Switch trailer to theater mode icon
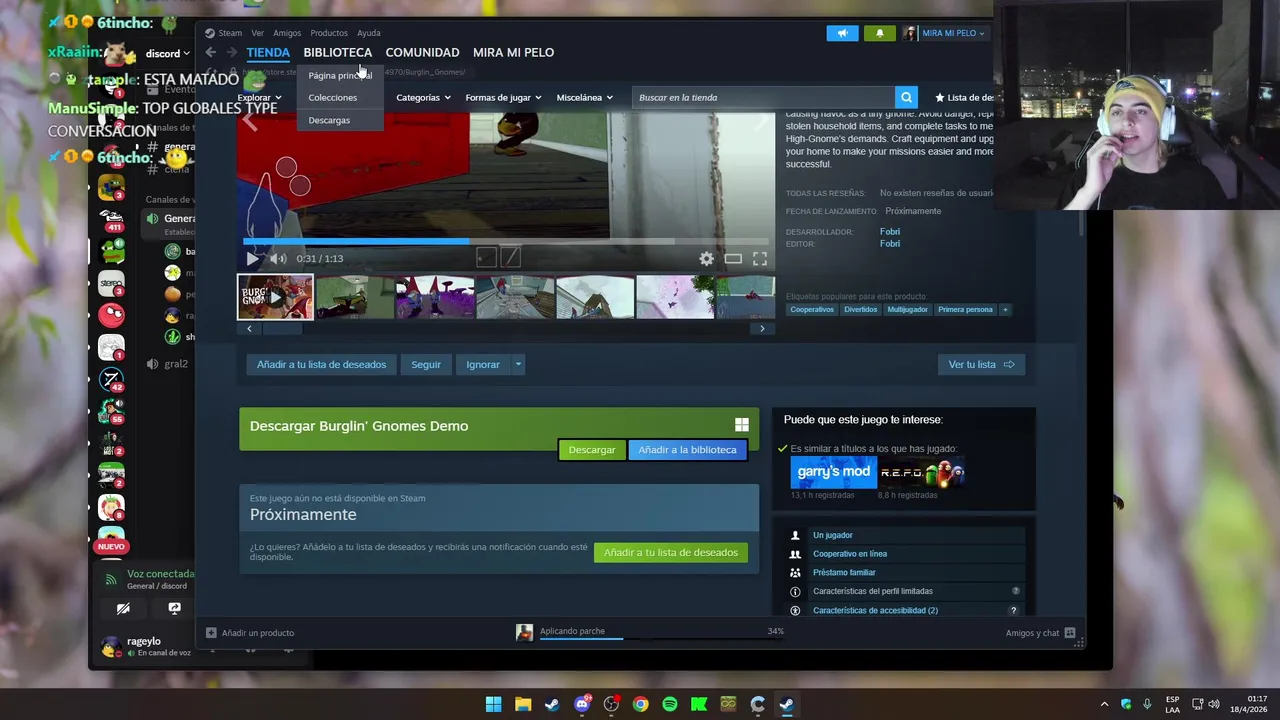 coord(733,259)
